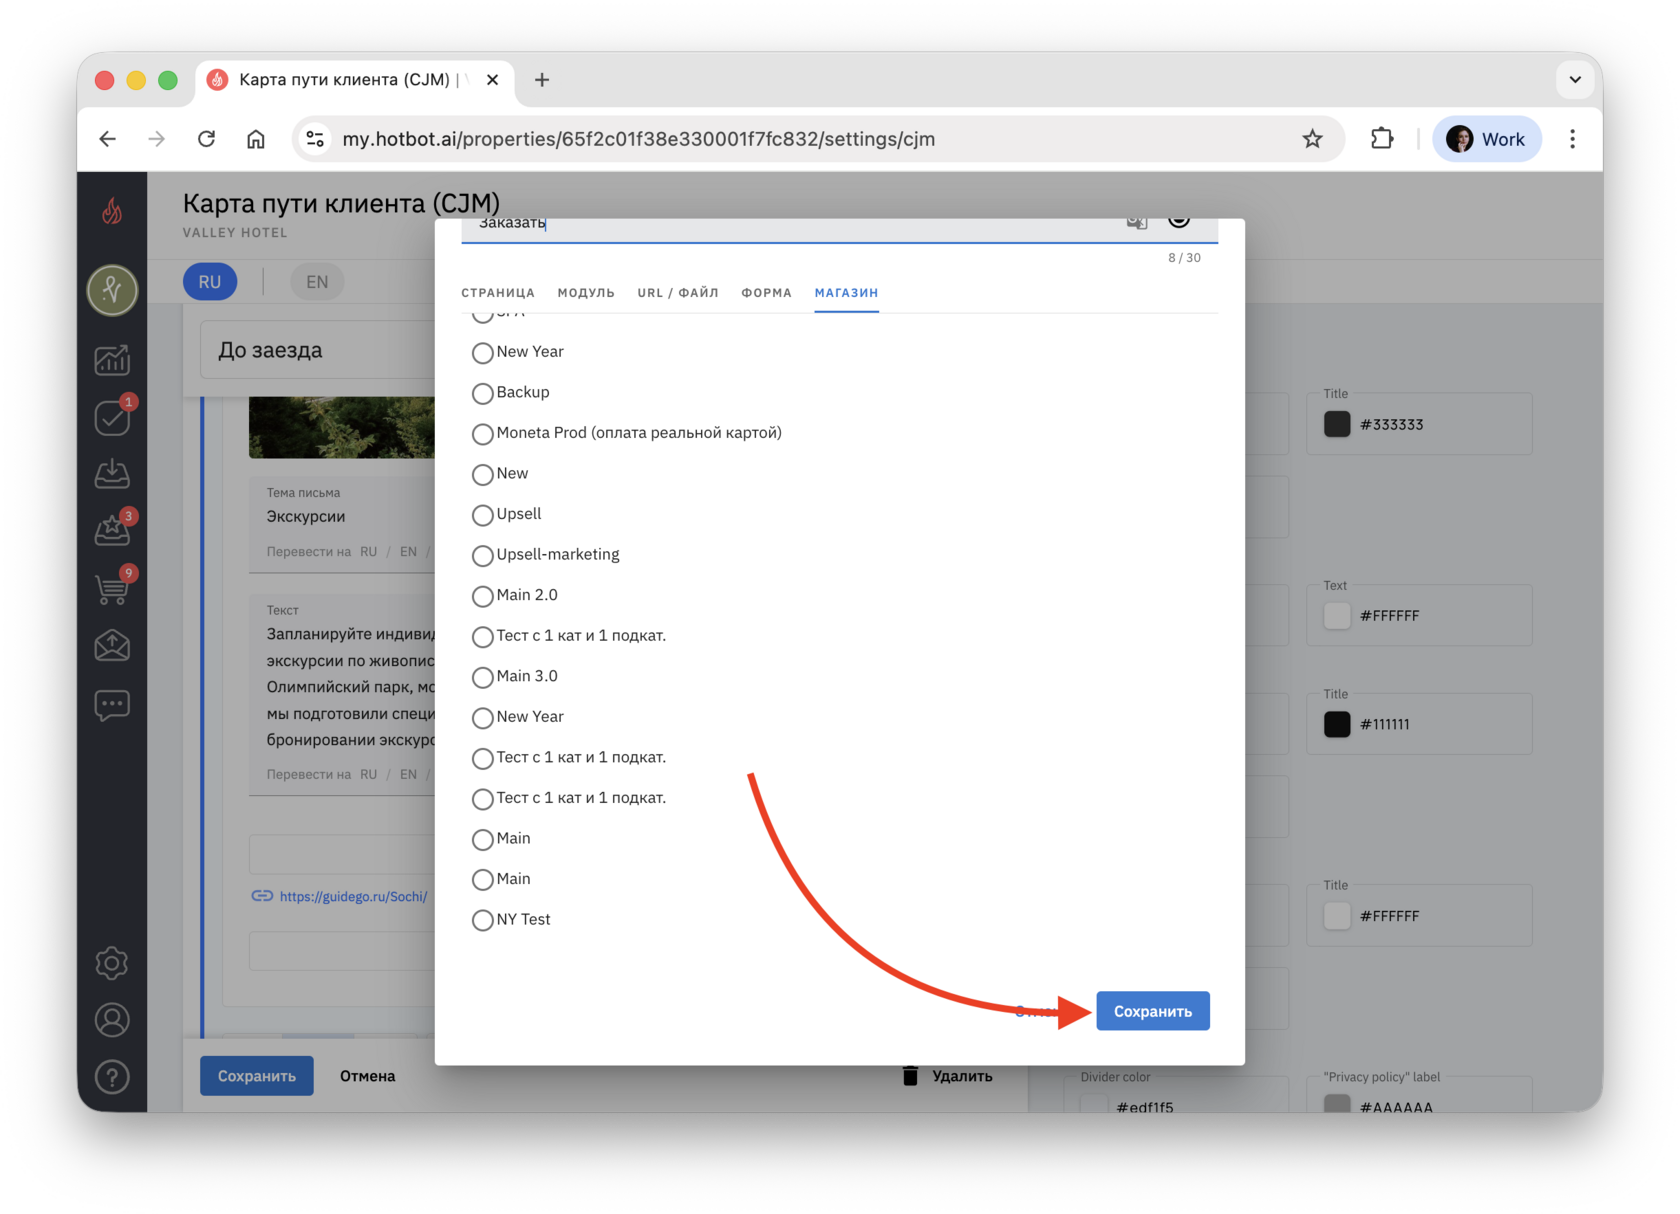Choose the NY Test shop option
This screenshot has width=1680, height=1214.
pyautogui.click(x=483, y=920)
